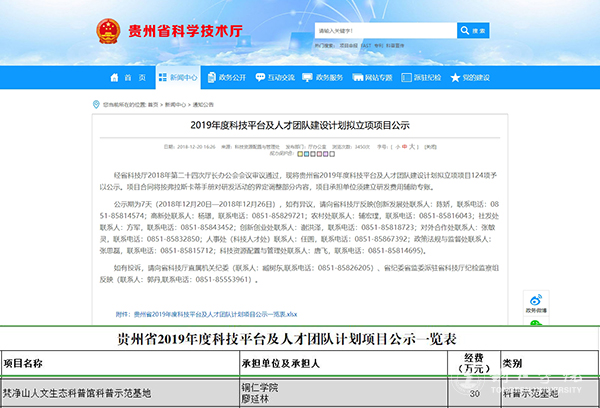Select the 互动交流 chat bubble icon
The height and width of the screenshot is (408, 600).
[x=259, y=77]
